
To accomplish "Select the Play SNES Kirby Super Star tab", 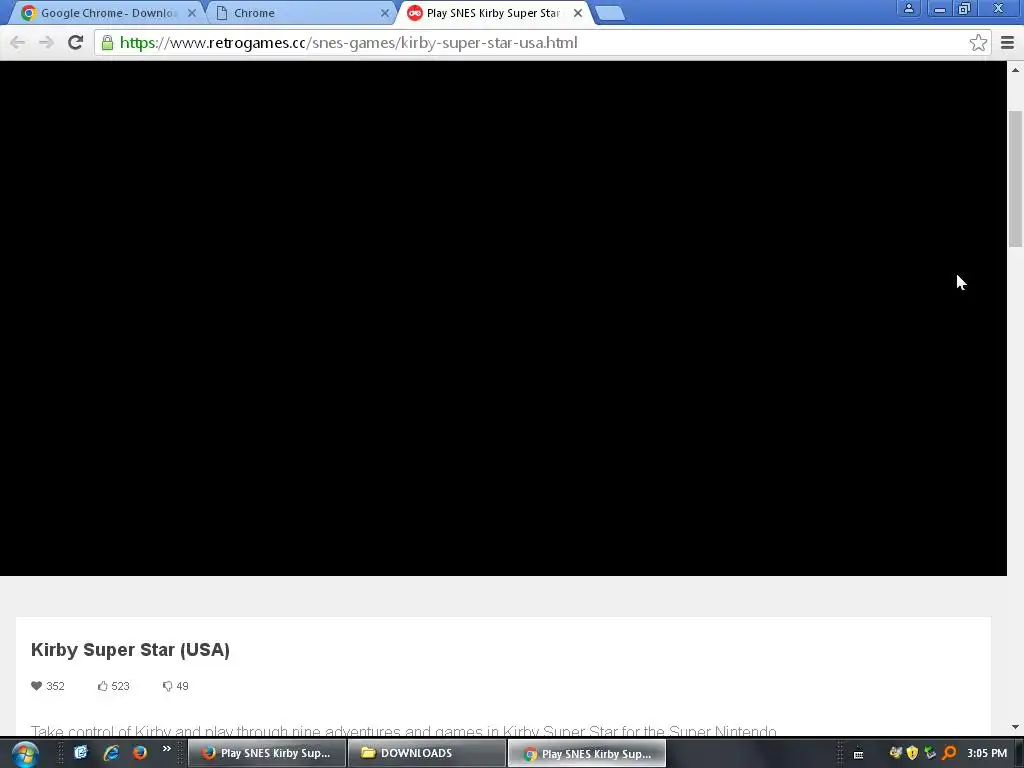I will pyautogui.click(x=493, y=13).
